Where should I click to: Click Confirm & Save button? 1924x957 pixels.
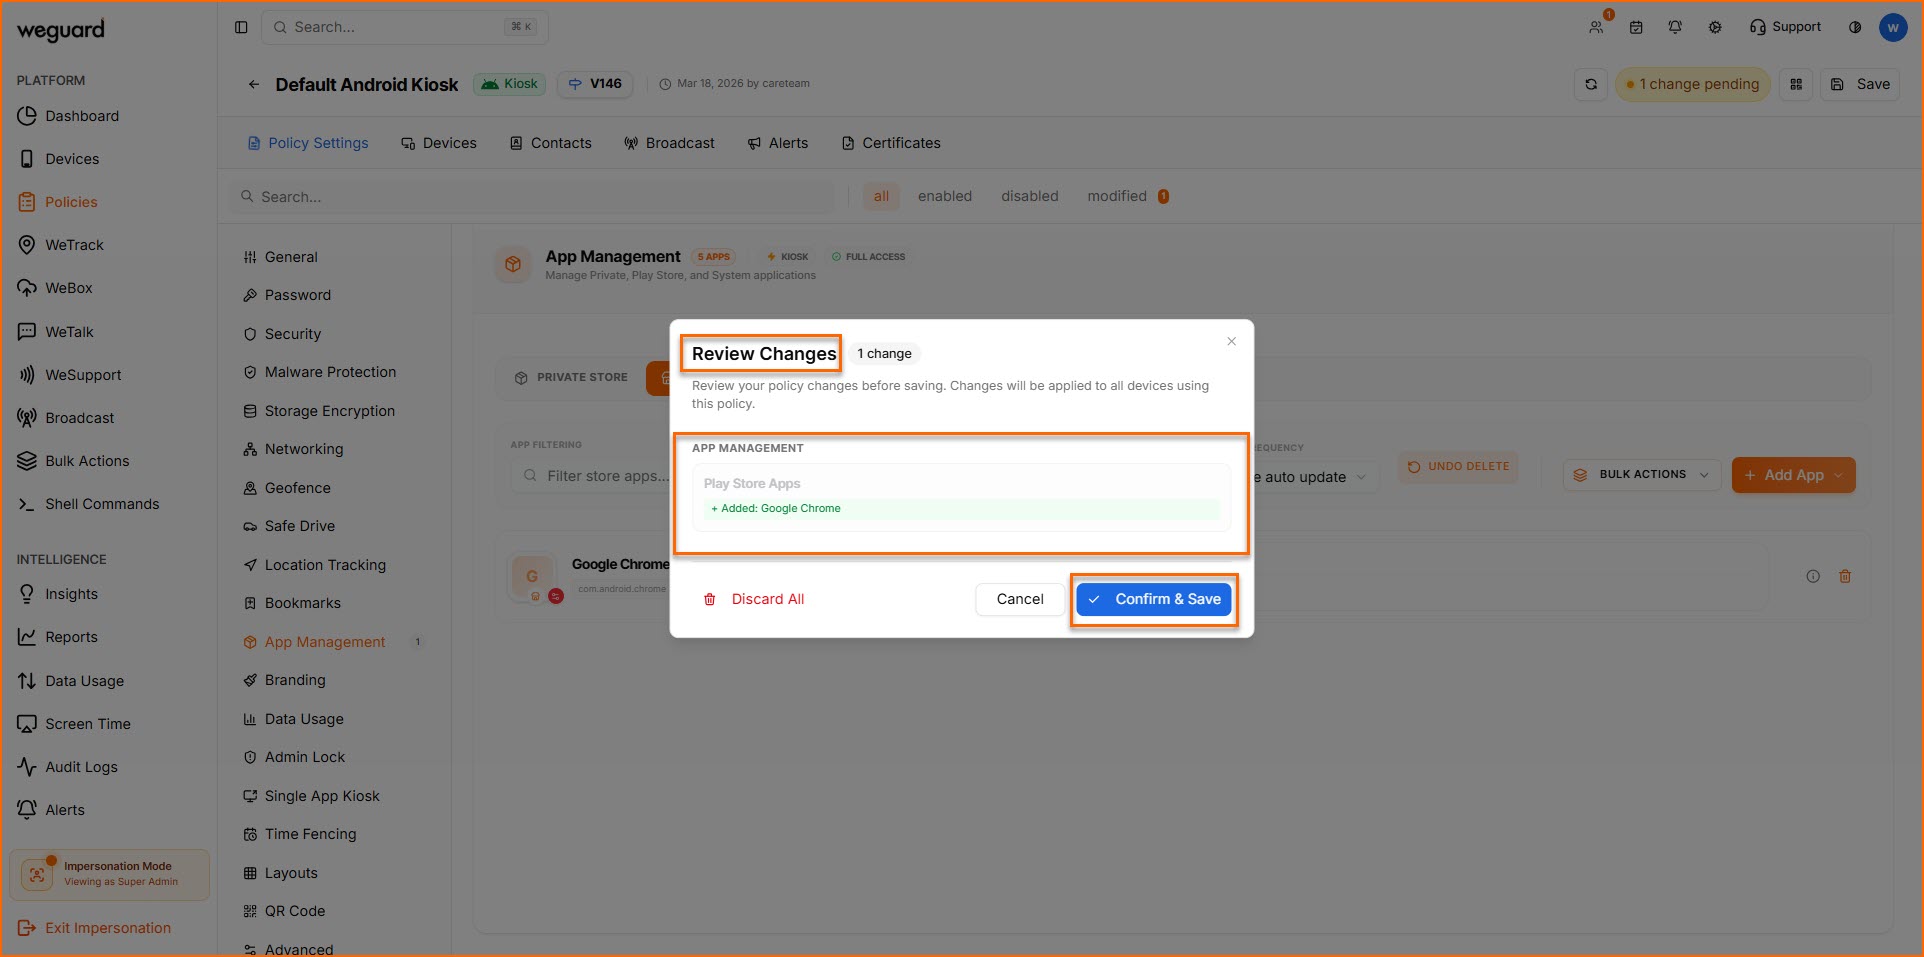coord(1154,599)
